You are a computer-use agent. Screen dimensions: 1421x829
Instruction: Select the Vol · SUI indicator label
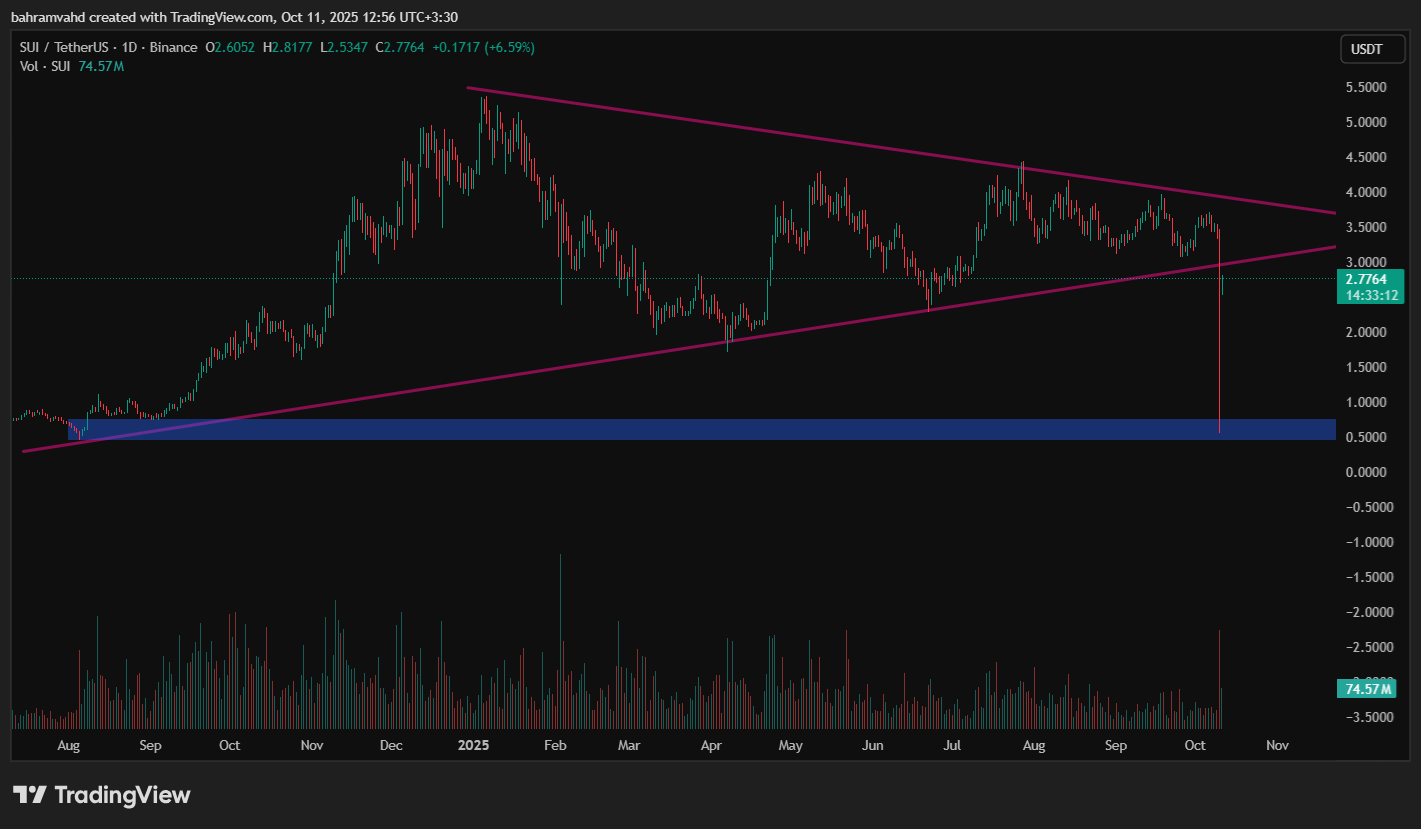46,66
